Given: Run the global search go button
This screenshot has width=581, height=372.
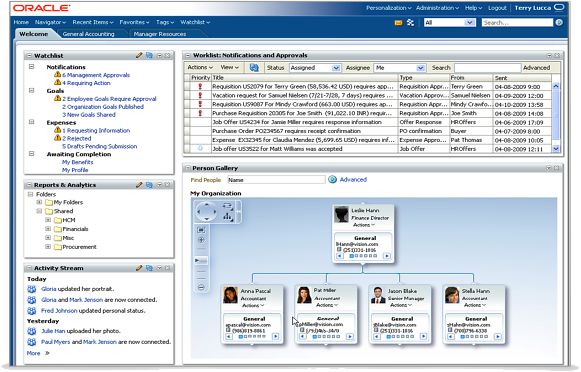Looking at the screenshot, I should click(x=559, y=23).
